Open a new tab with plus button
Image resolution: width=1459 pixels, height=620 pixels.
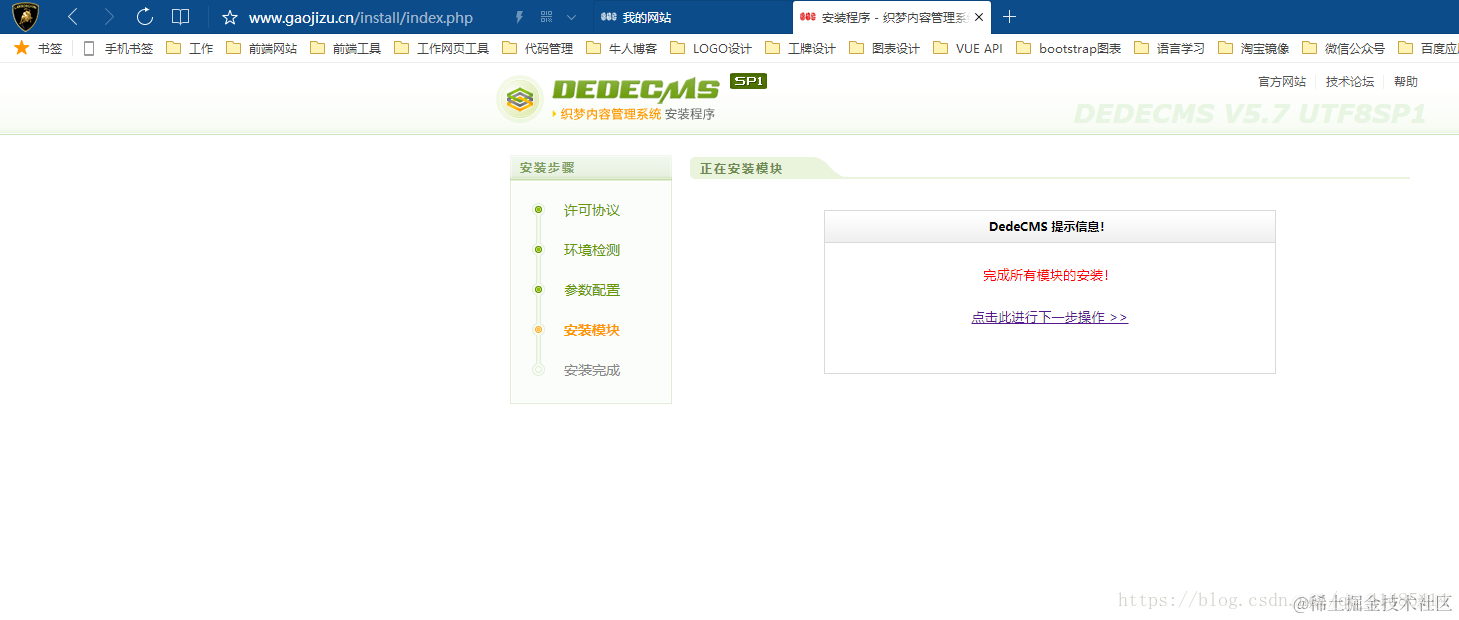click(1010, 17)
